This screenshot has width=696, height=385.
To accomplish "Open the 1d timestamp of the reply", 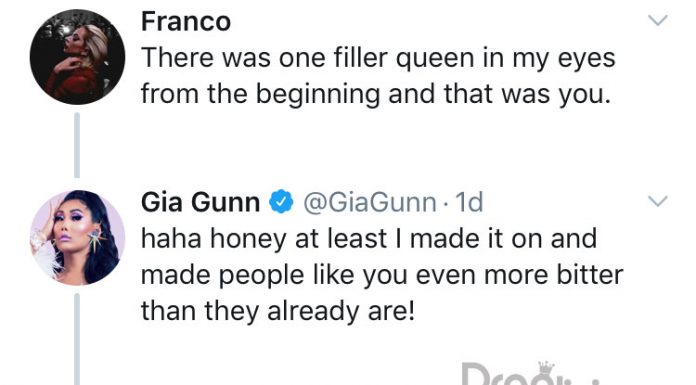I will [469, 202].
